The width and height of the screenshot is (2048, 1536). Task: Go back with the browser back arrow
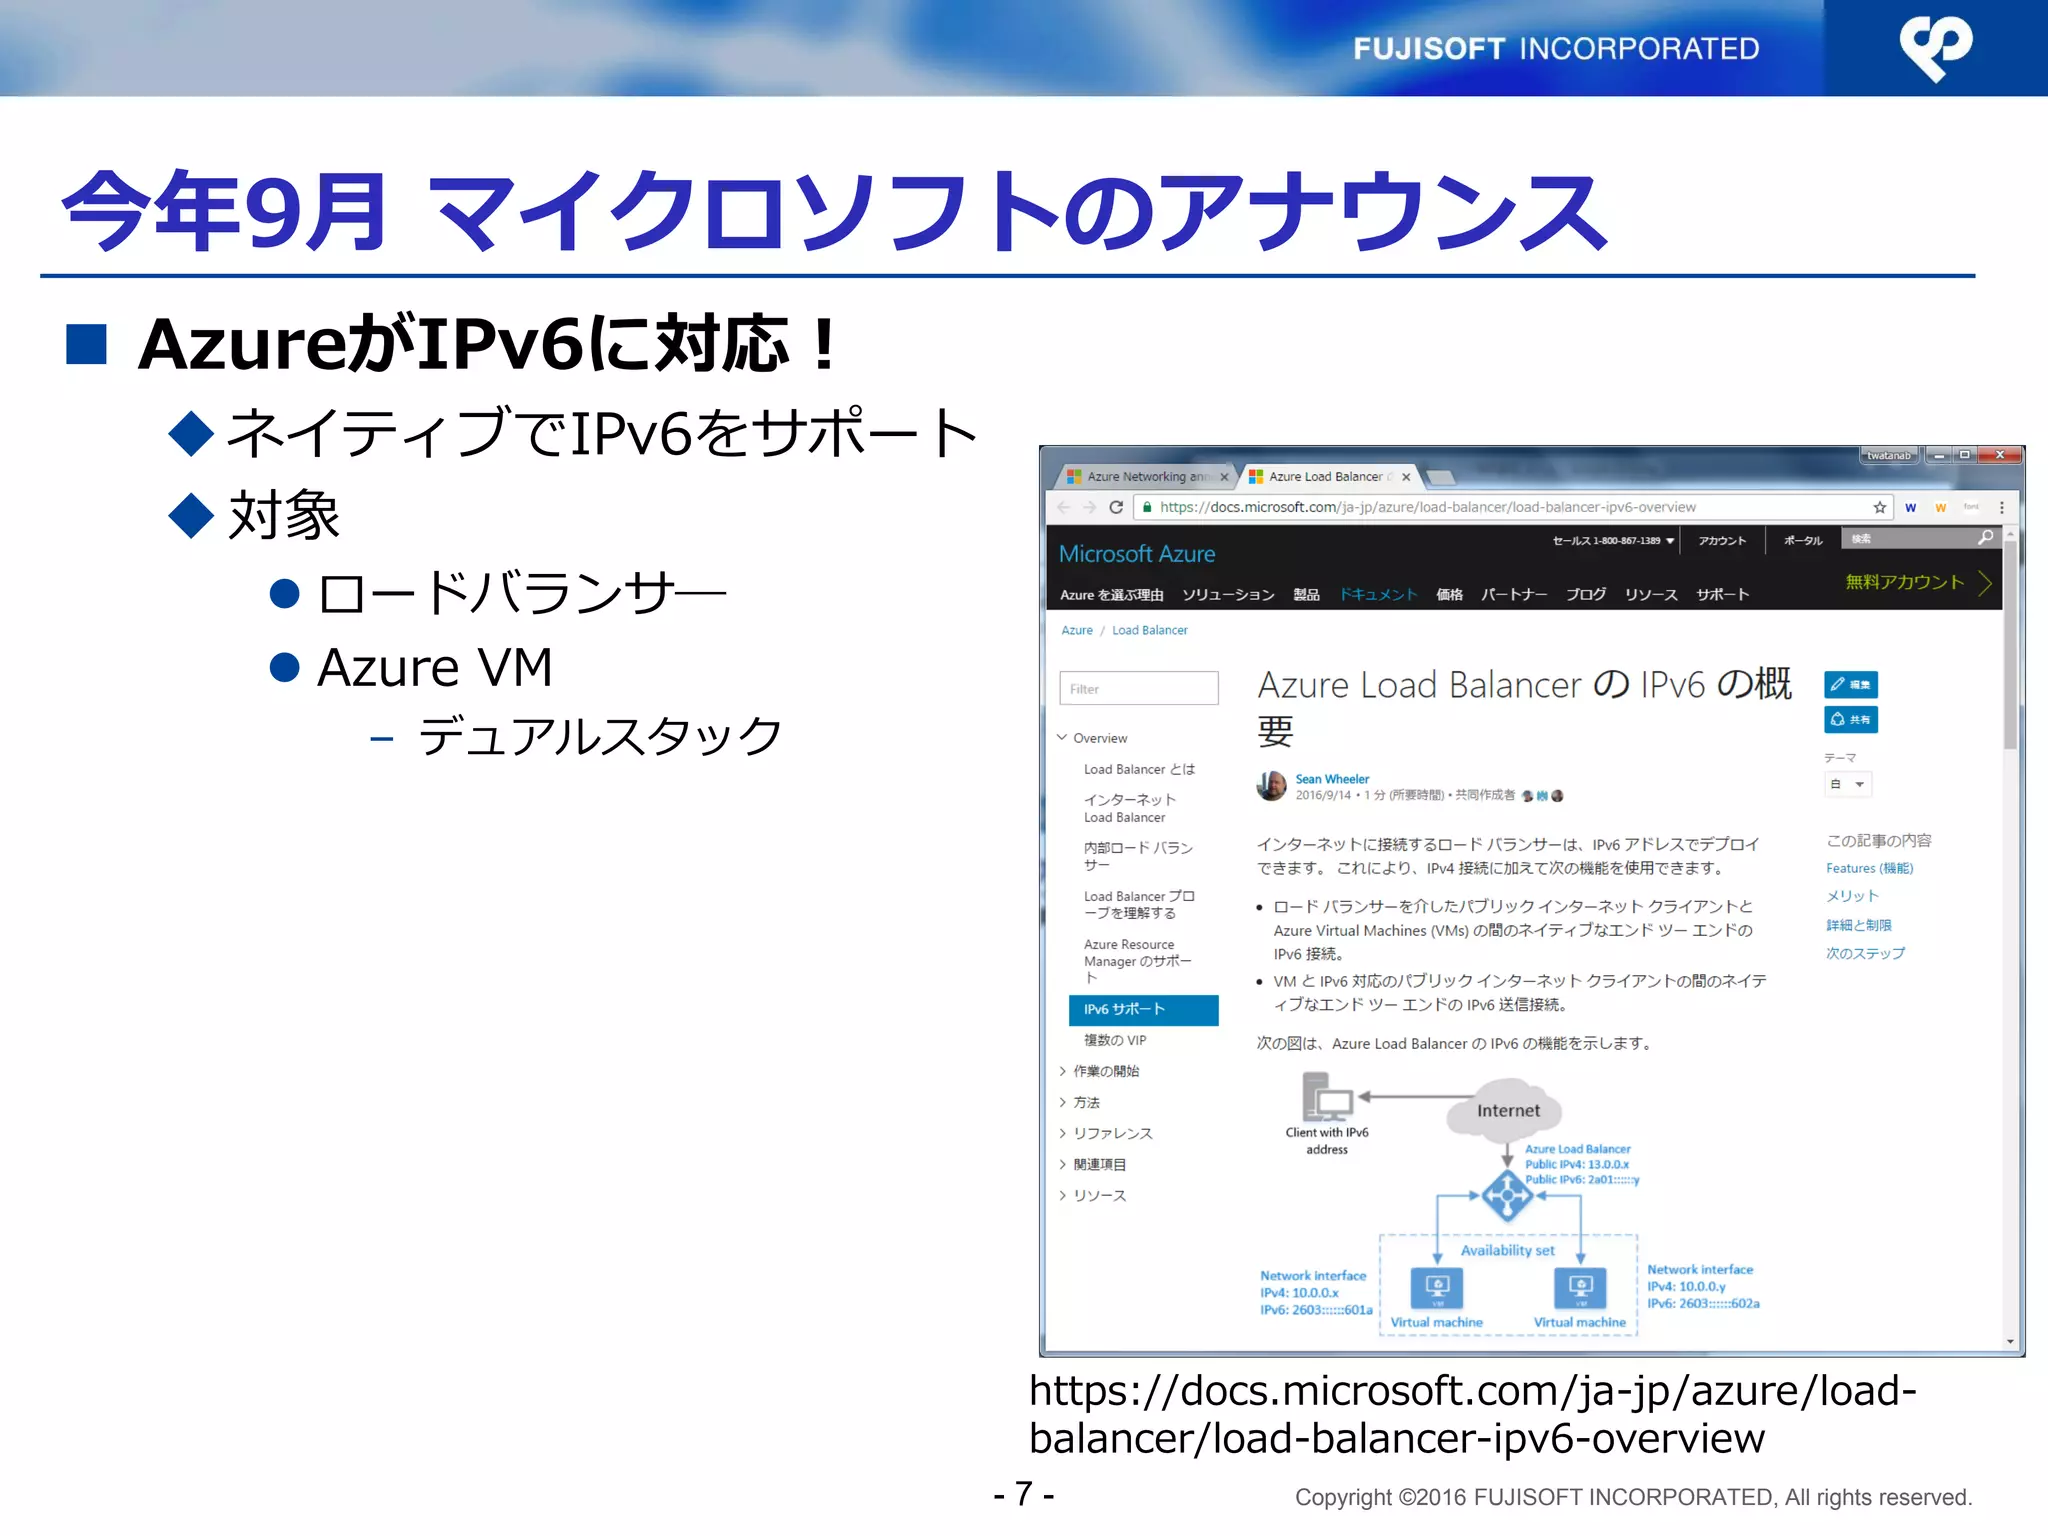click(x=1063, y=508)
